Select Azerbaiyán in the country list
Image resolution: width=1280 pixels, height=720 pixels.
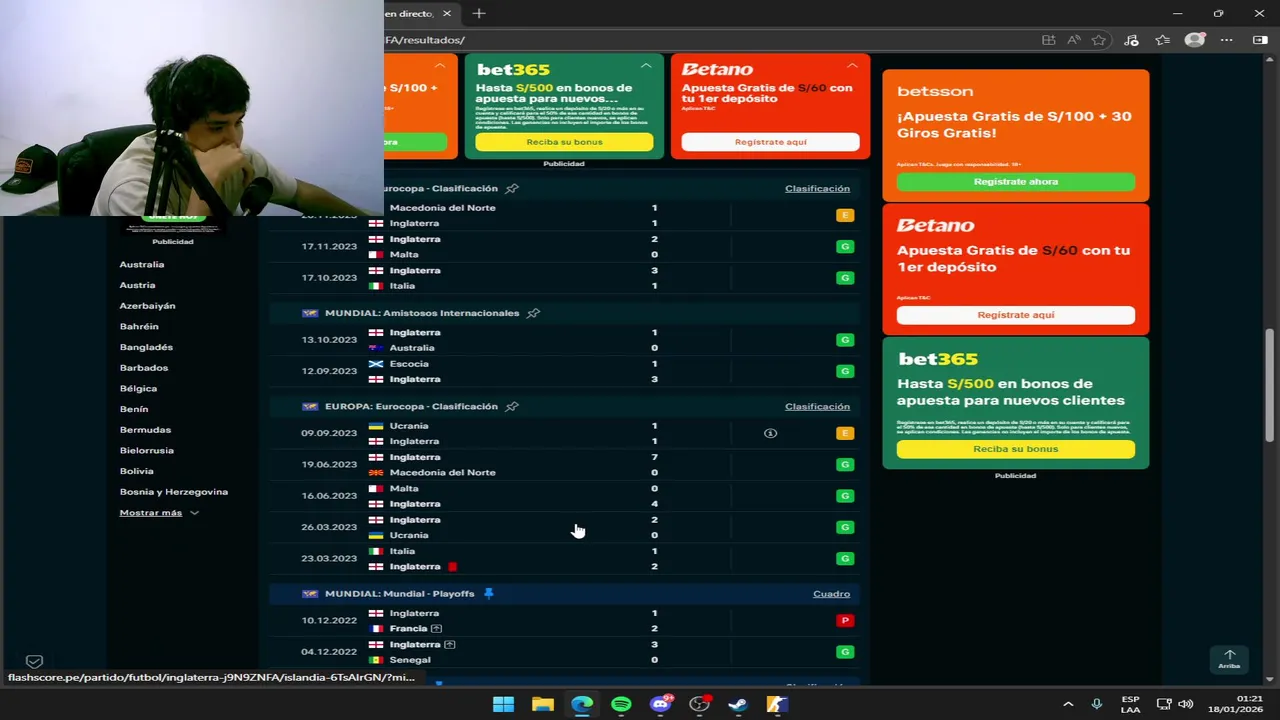(x=148, y=306)
